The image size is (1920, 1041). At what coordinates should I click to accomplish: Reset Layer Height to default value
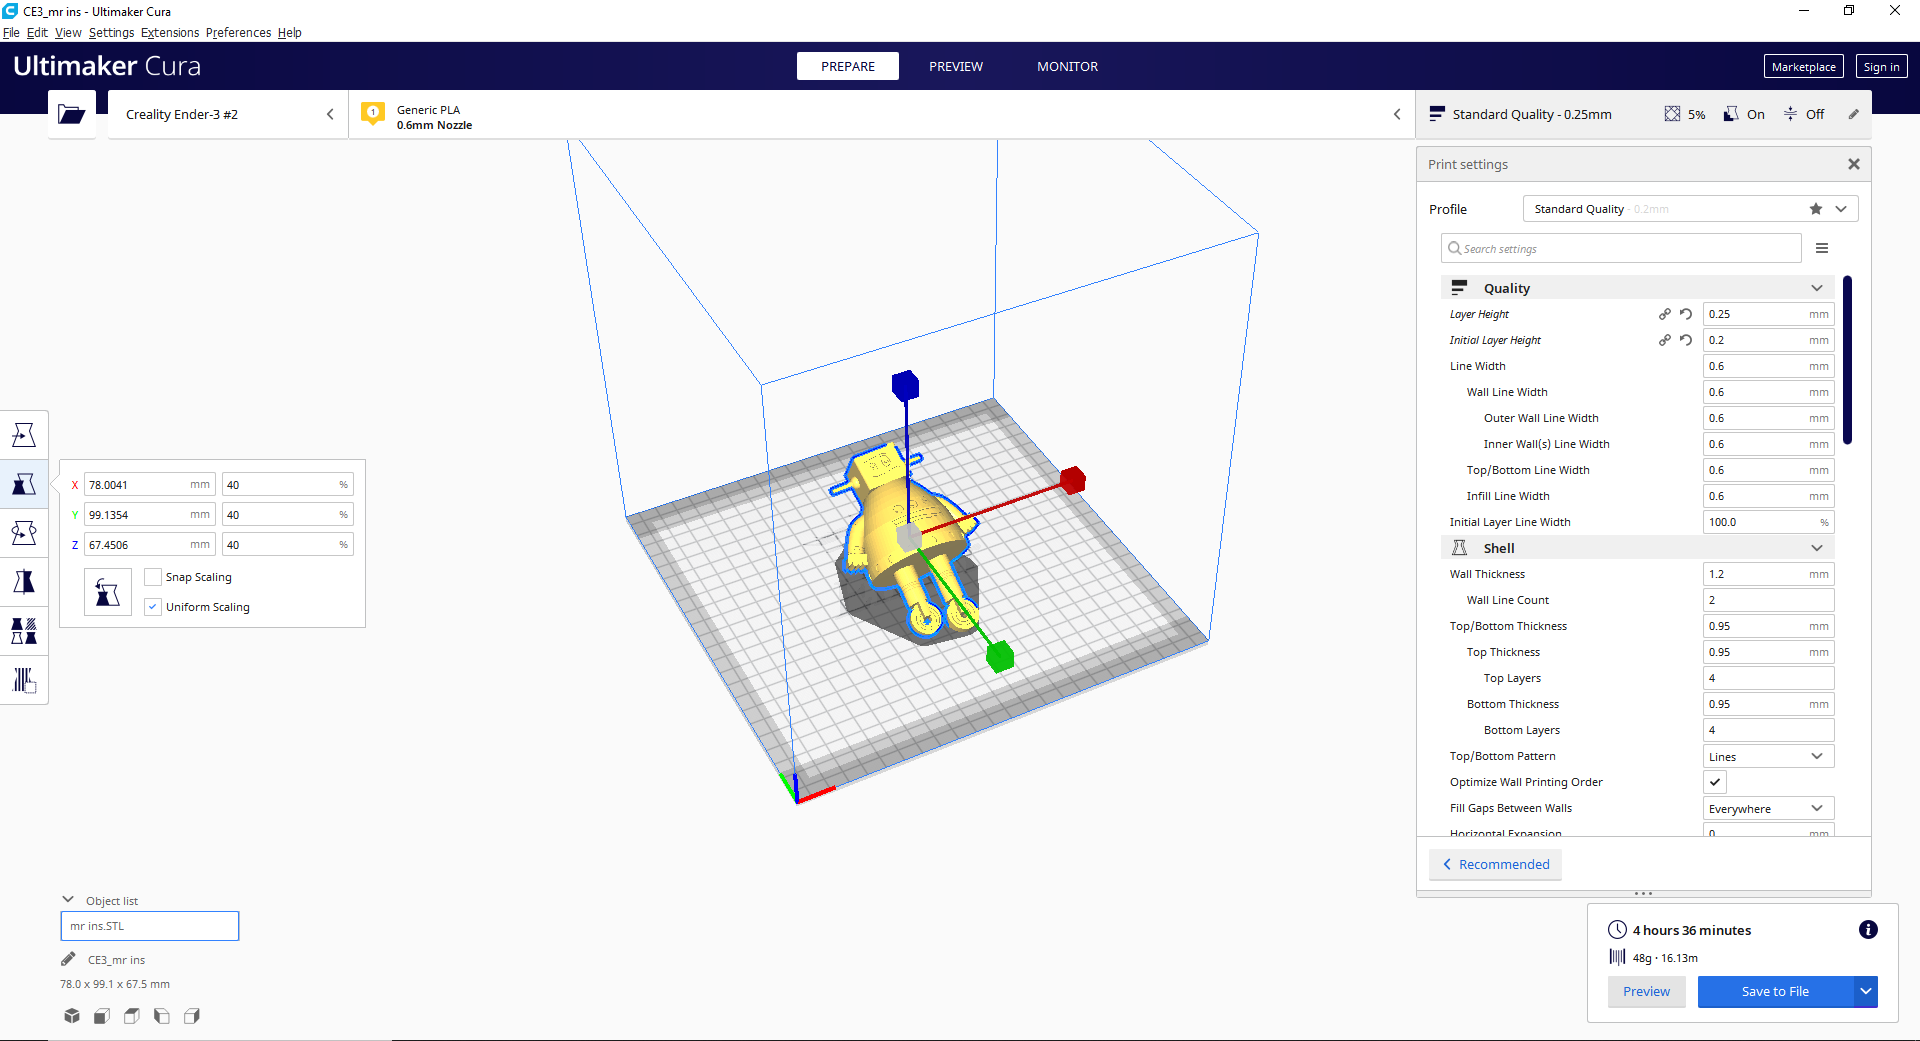point(1686,314)
